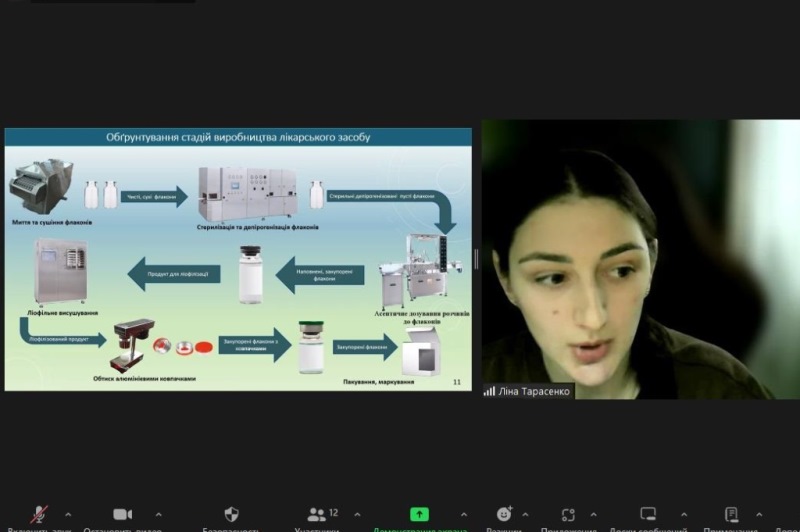
Task: Expand participants options arrow
Action: (x=357, y=515)
